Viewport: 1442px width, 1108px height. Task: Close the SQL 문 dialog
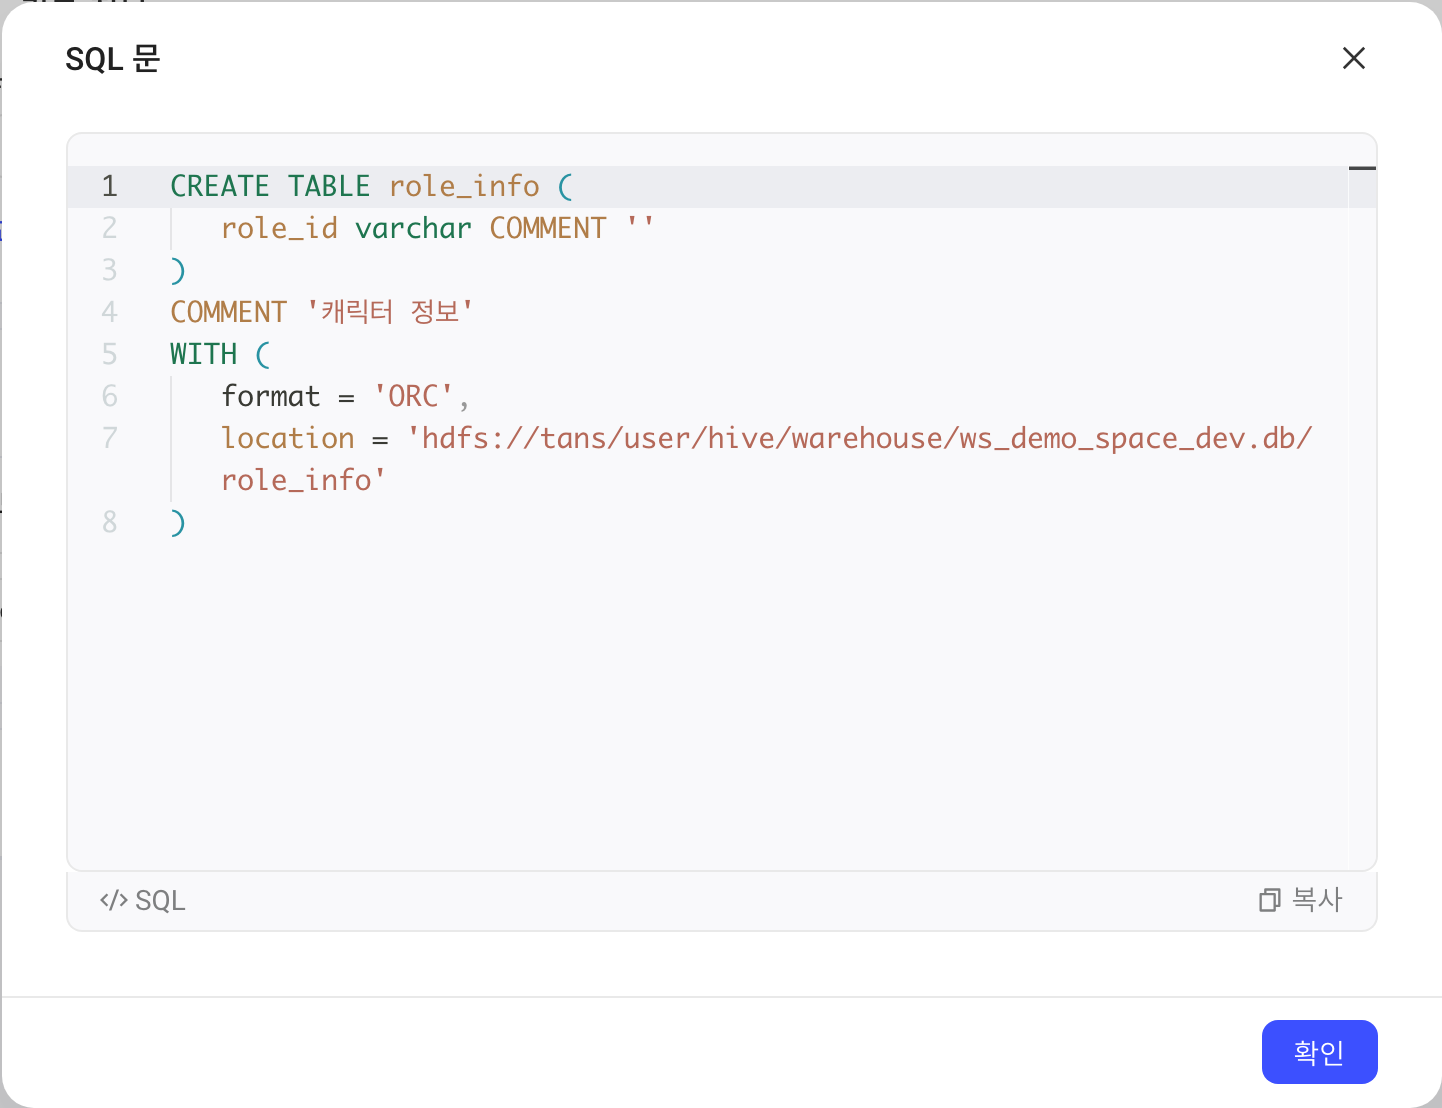(x=1354, y=58)
